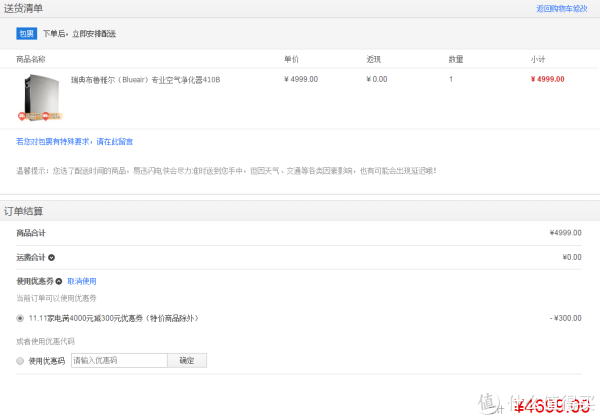Select the 11.11 家电 300元 coupon radio
Image resolution: width=600 pixels, height=420 pixels.
tap(20, 318)
